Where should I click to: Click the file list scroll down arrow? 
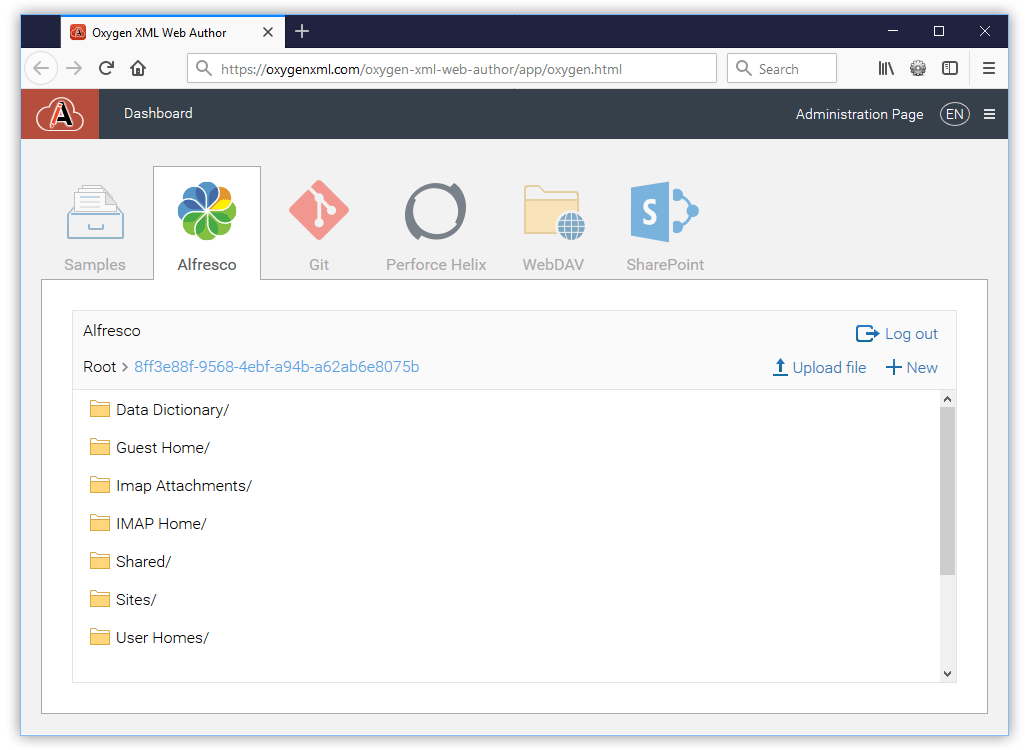947,674
